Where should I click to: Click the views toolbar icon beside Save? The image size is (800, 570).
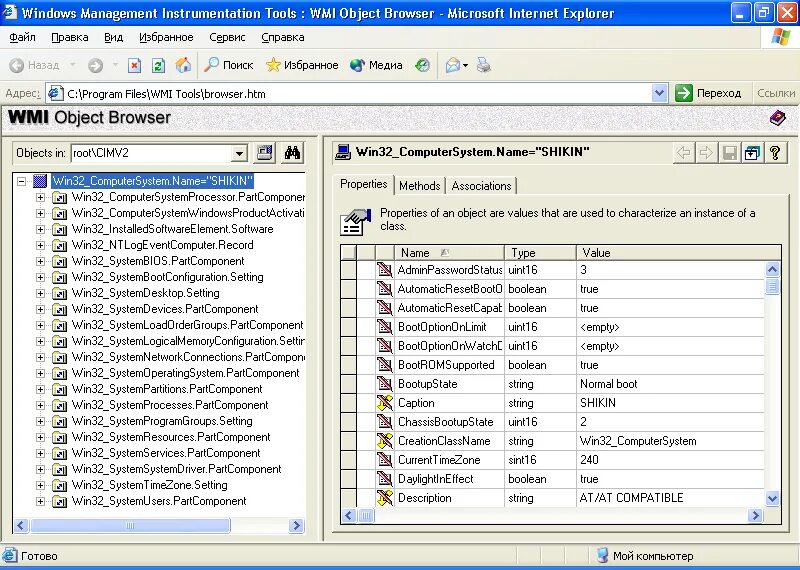point(752,153)
